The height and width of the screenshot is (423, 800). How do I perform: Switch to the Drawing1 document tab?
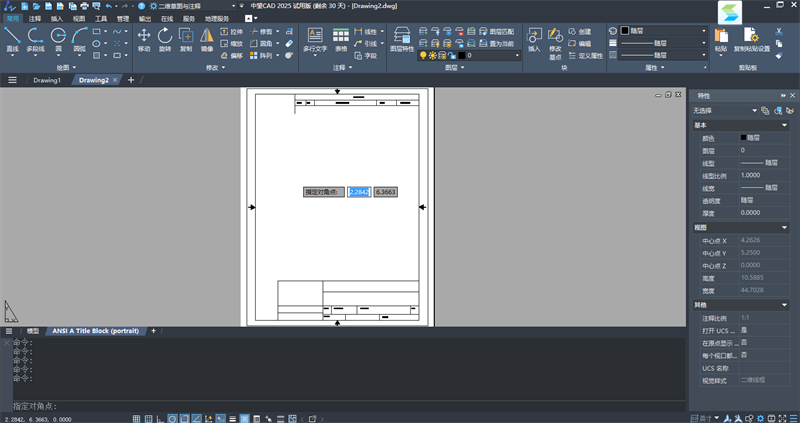47,79
